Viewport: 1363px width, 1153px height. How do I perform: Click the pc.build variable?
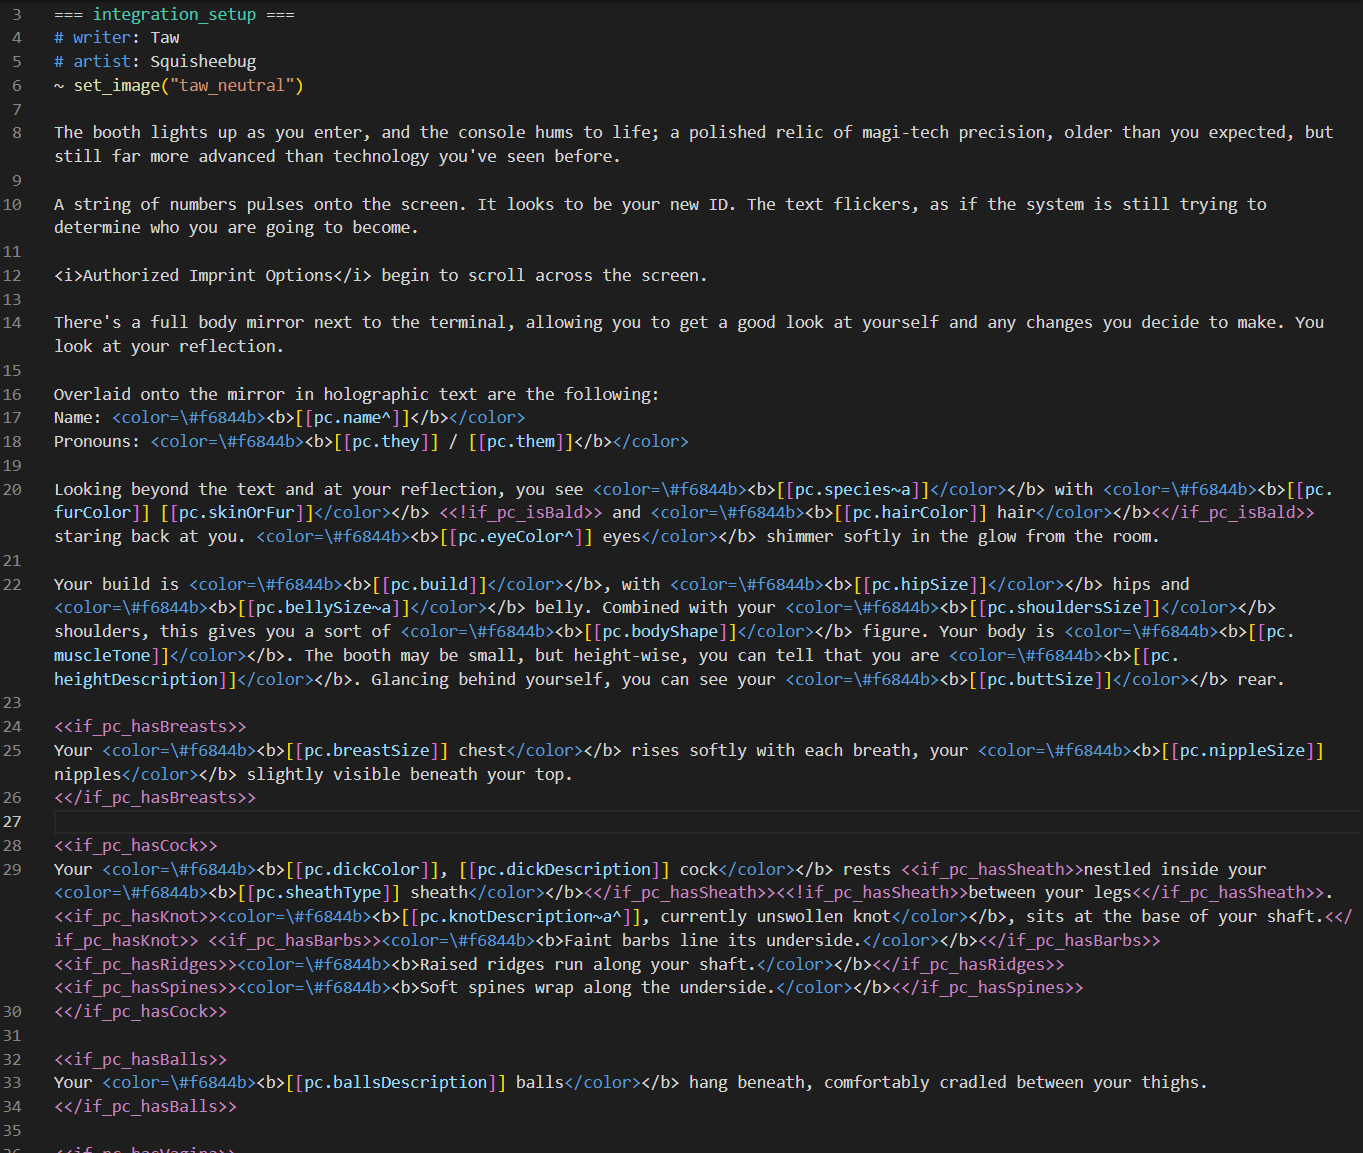[429, 584]
